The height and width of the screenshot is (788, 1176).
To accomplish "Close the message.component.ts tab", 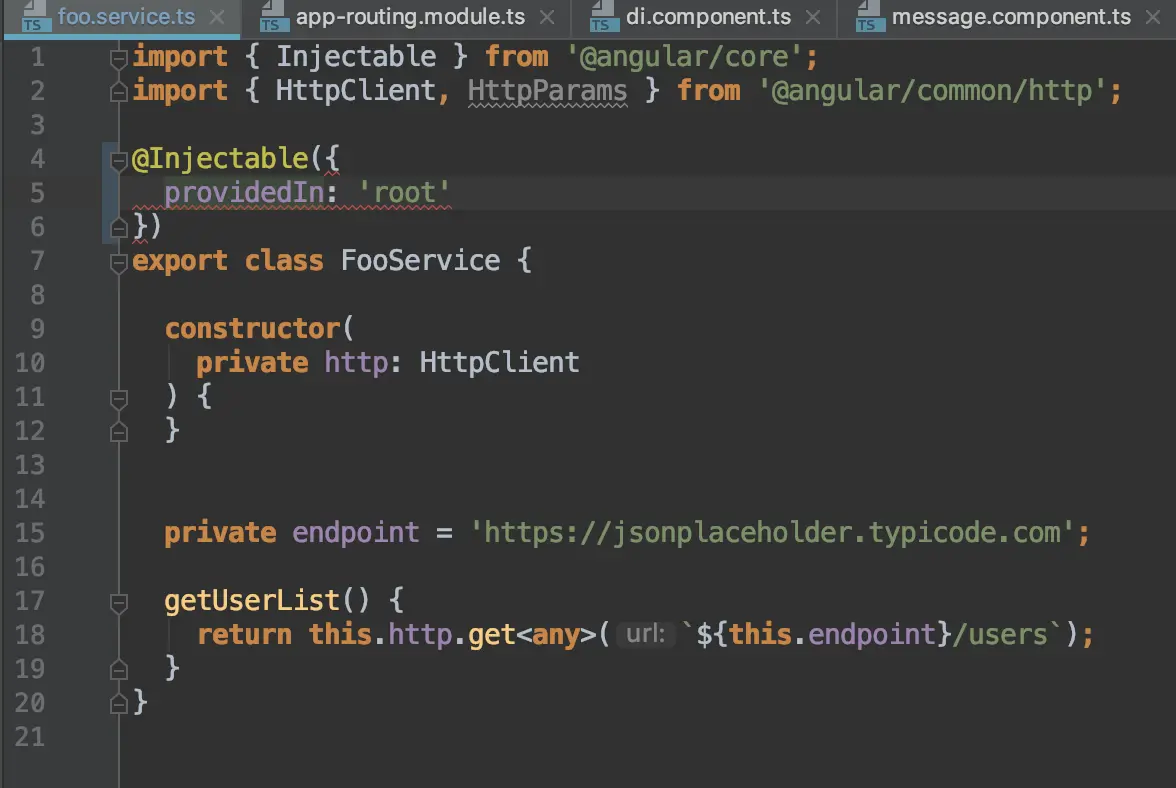I will click(1154, 16).
